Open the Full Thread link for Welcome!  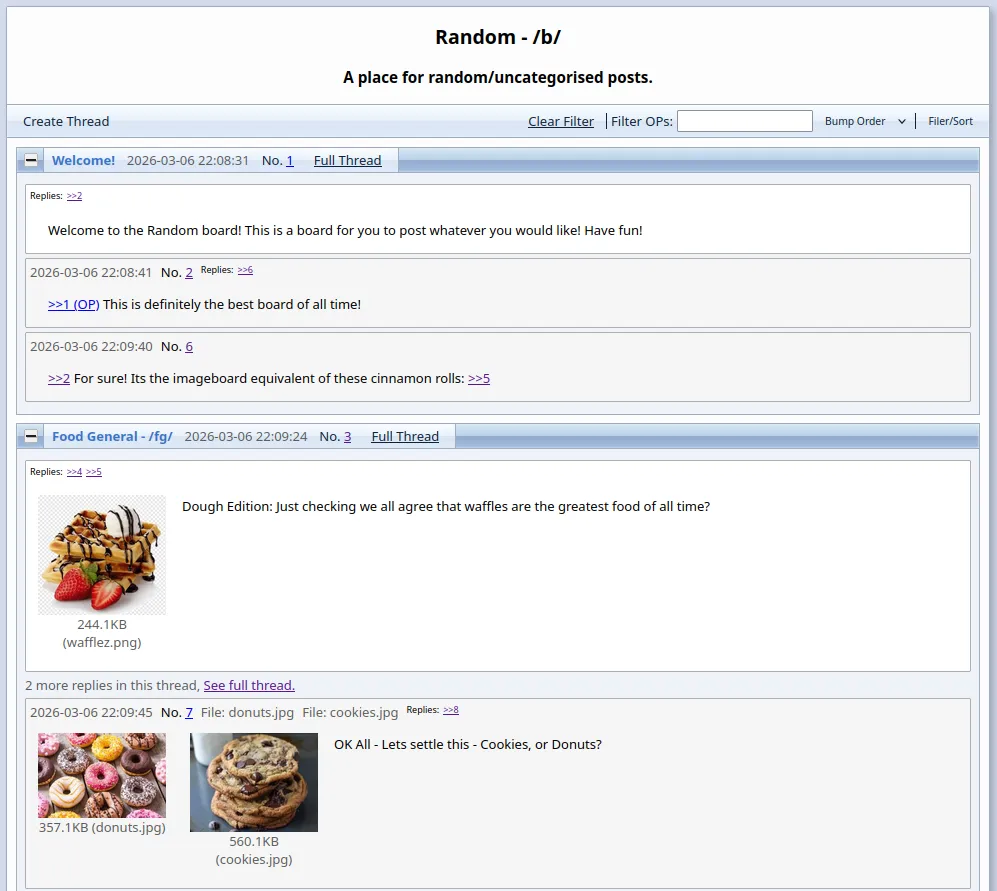[x=347, y=160]
